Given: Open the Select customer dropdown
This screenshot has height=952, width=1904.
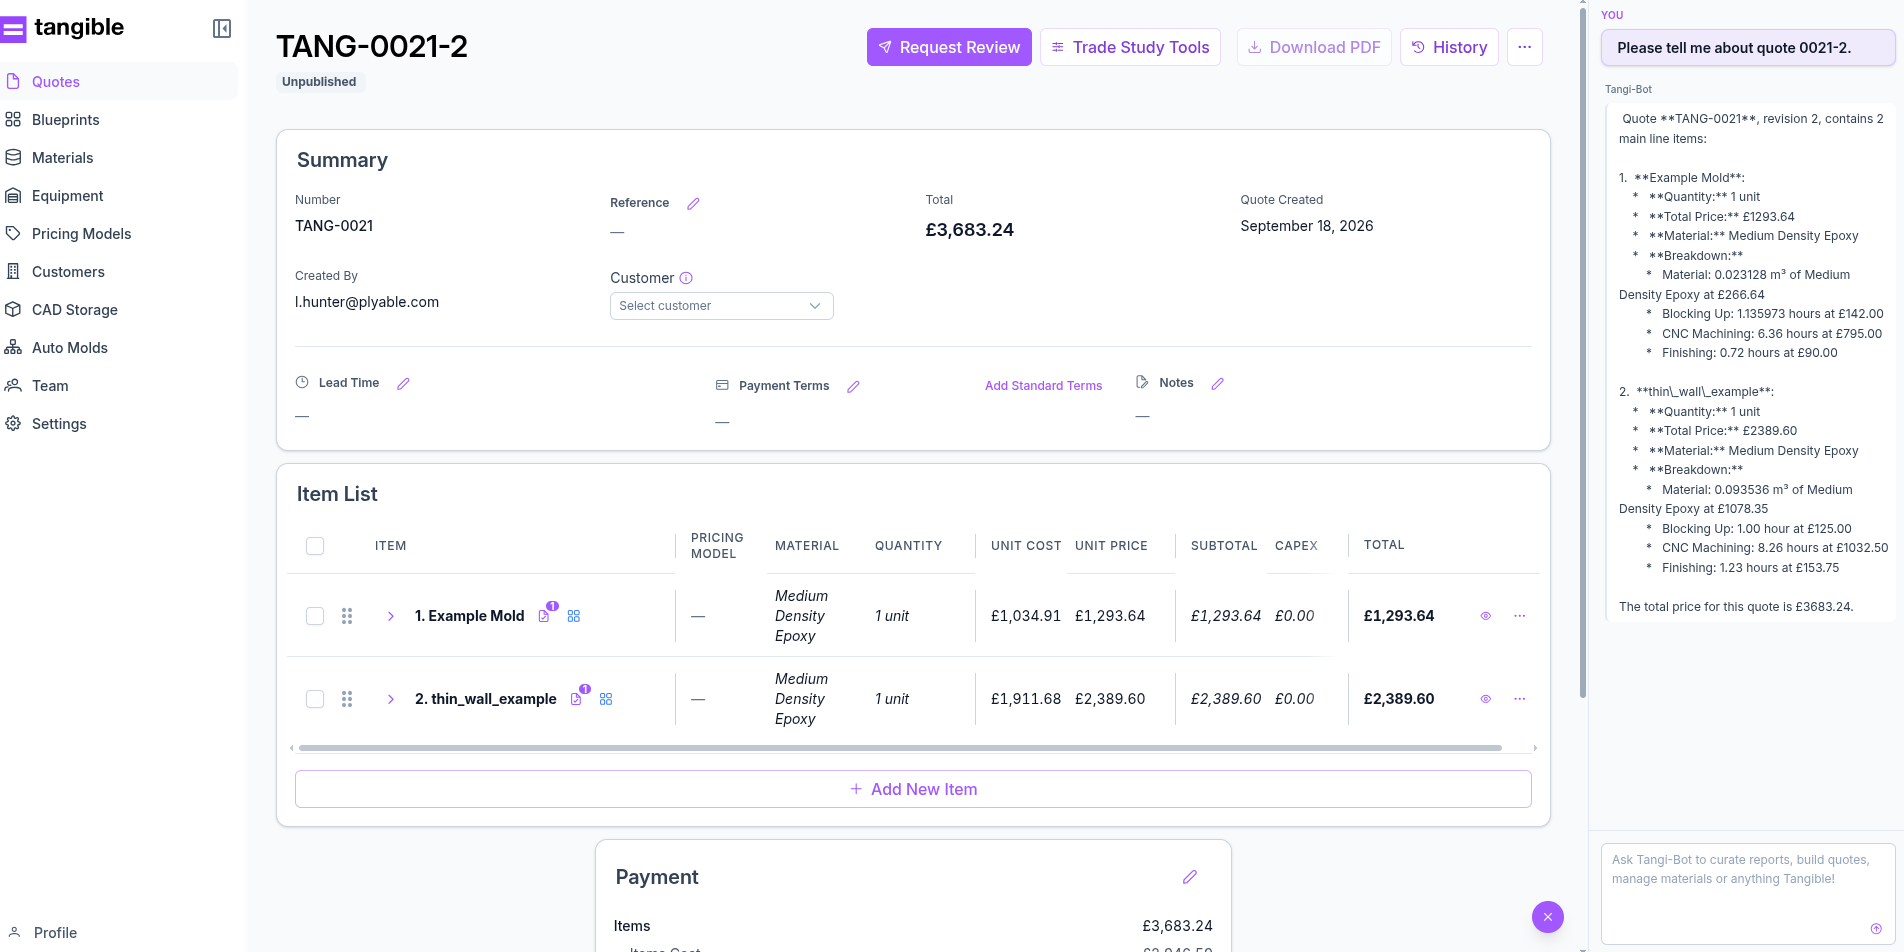Looking at the screenshot, I should (x=722, y=306).
